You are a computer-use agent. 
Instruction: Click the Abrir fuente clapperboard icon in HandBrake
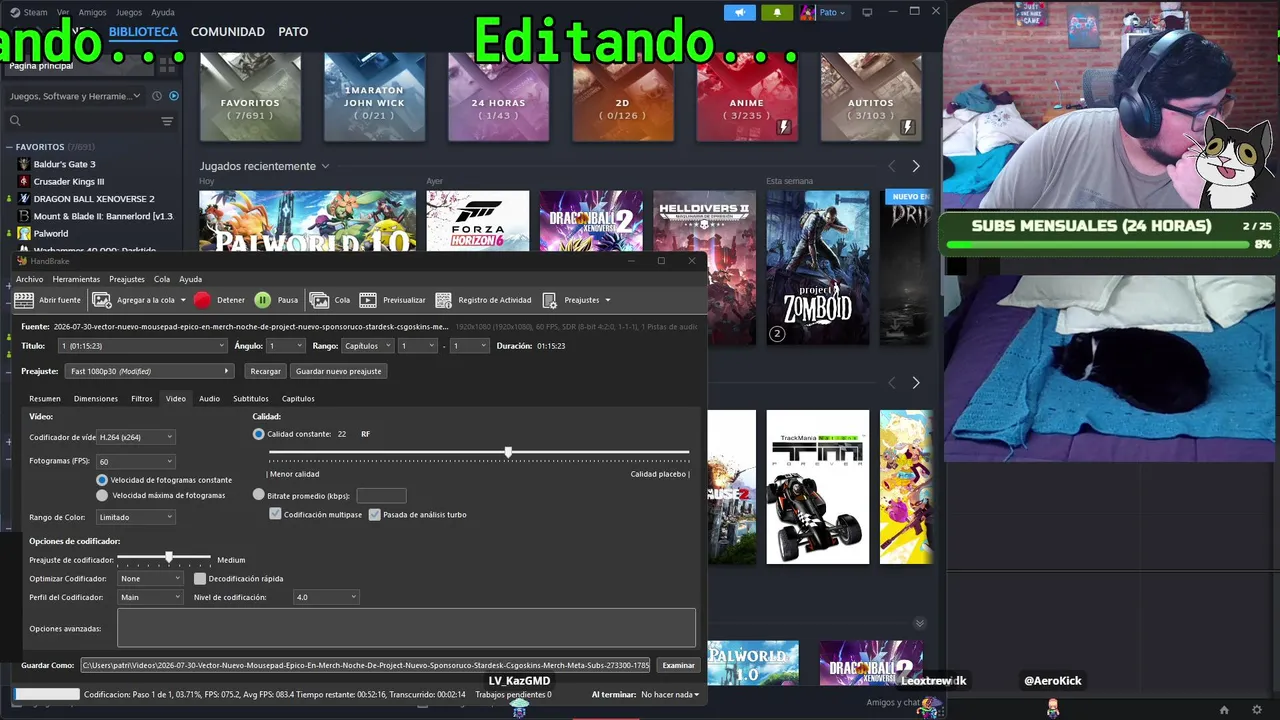24,300
